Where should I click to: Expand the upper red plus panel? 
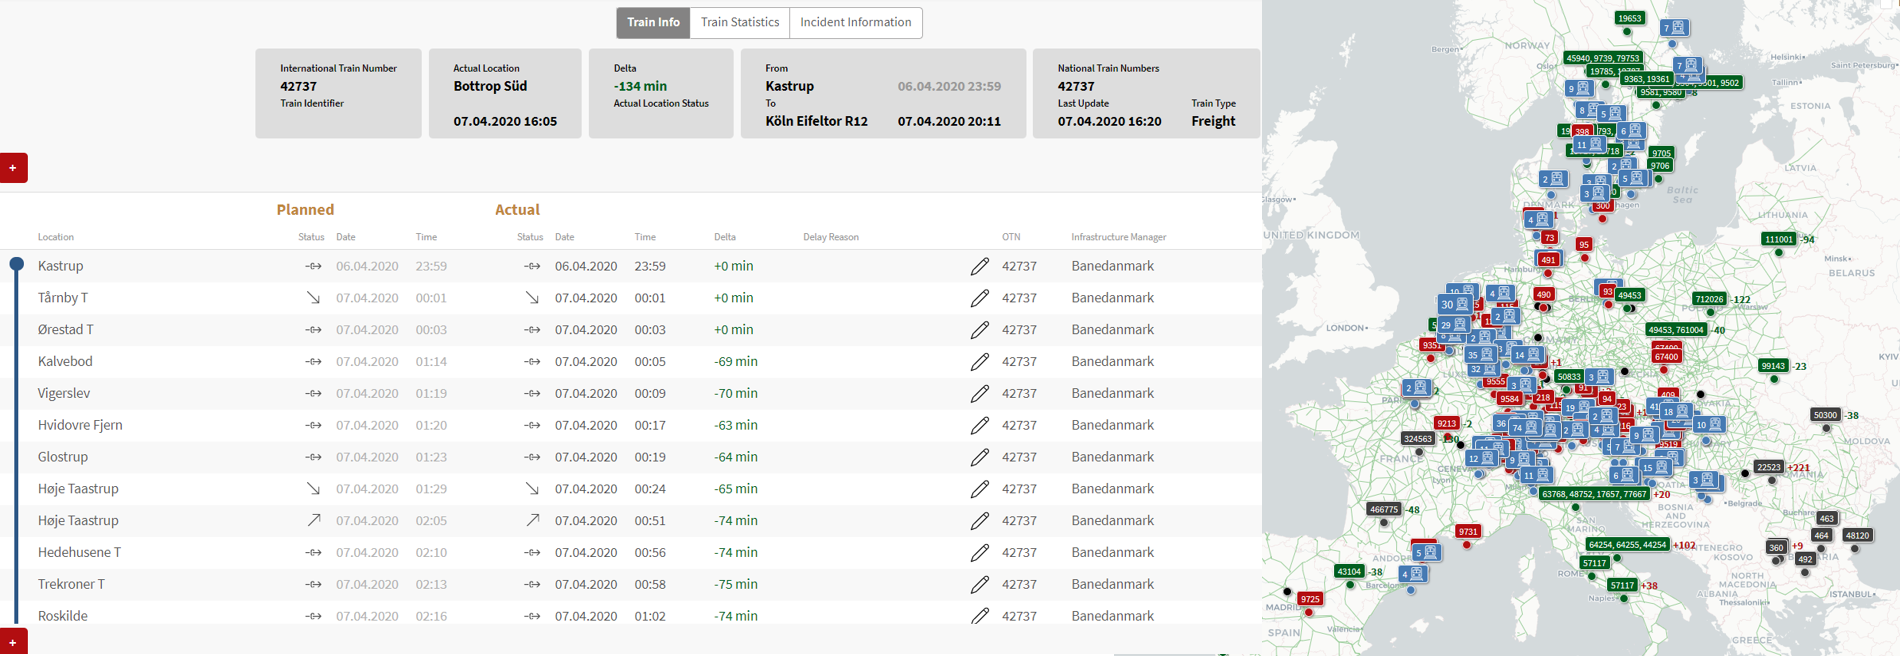13,168
